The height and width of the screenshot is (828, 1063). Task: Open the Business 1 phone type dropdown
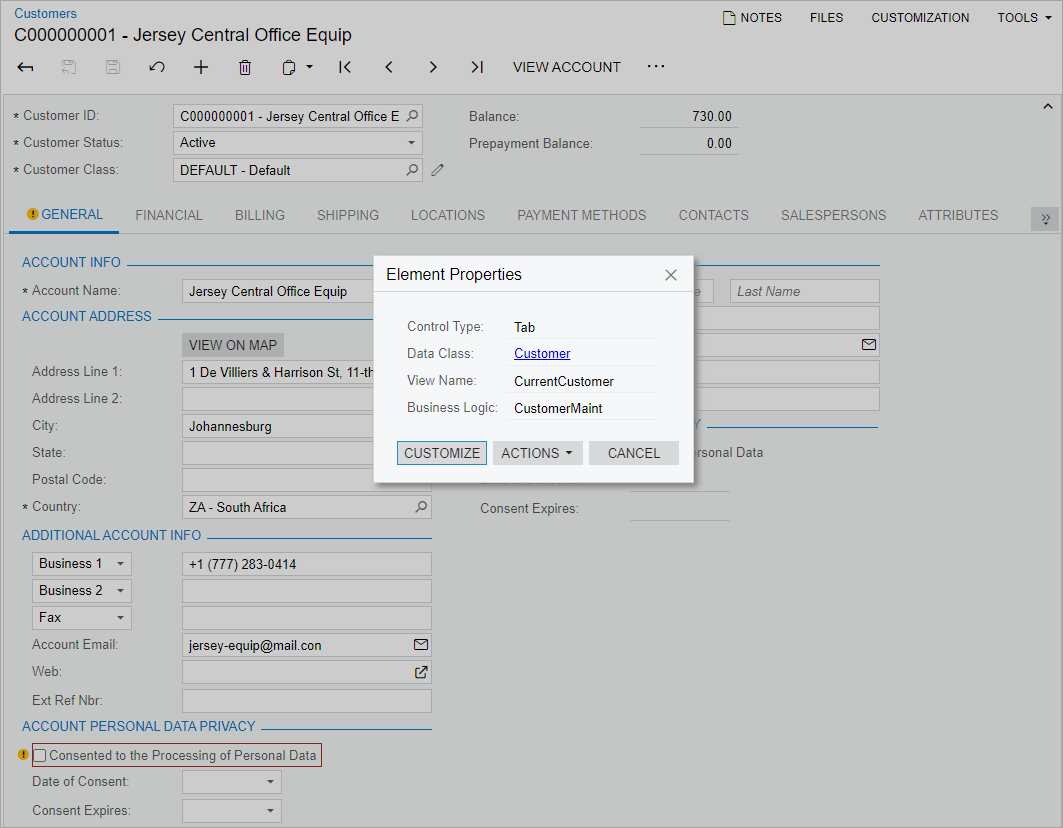pos(120,564)
